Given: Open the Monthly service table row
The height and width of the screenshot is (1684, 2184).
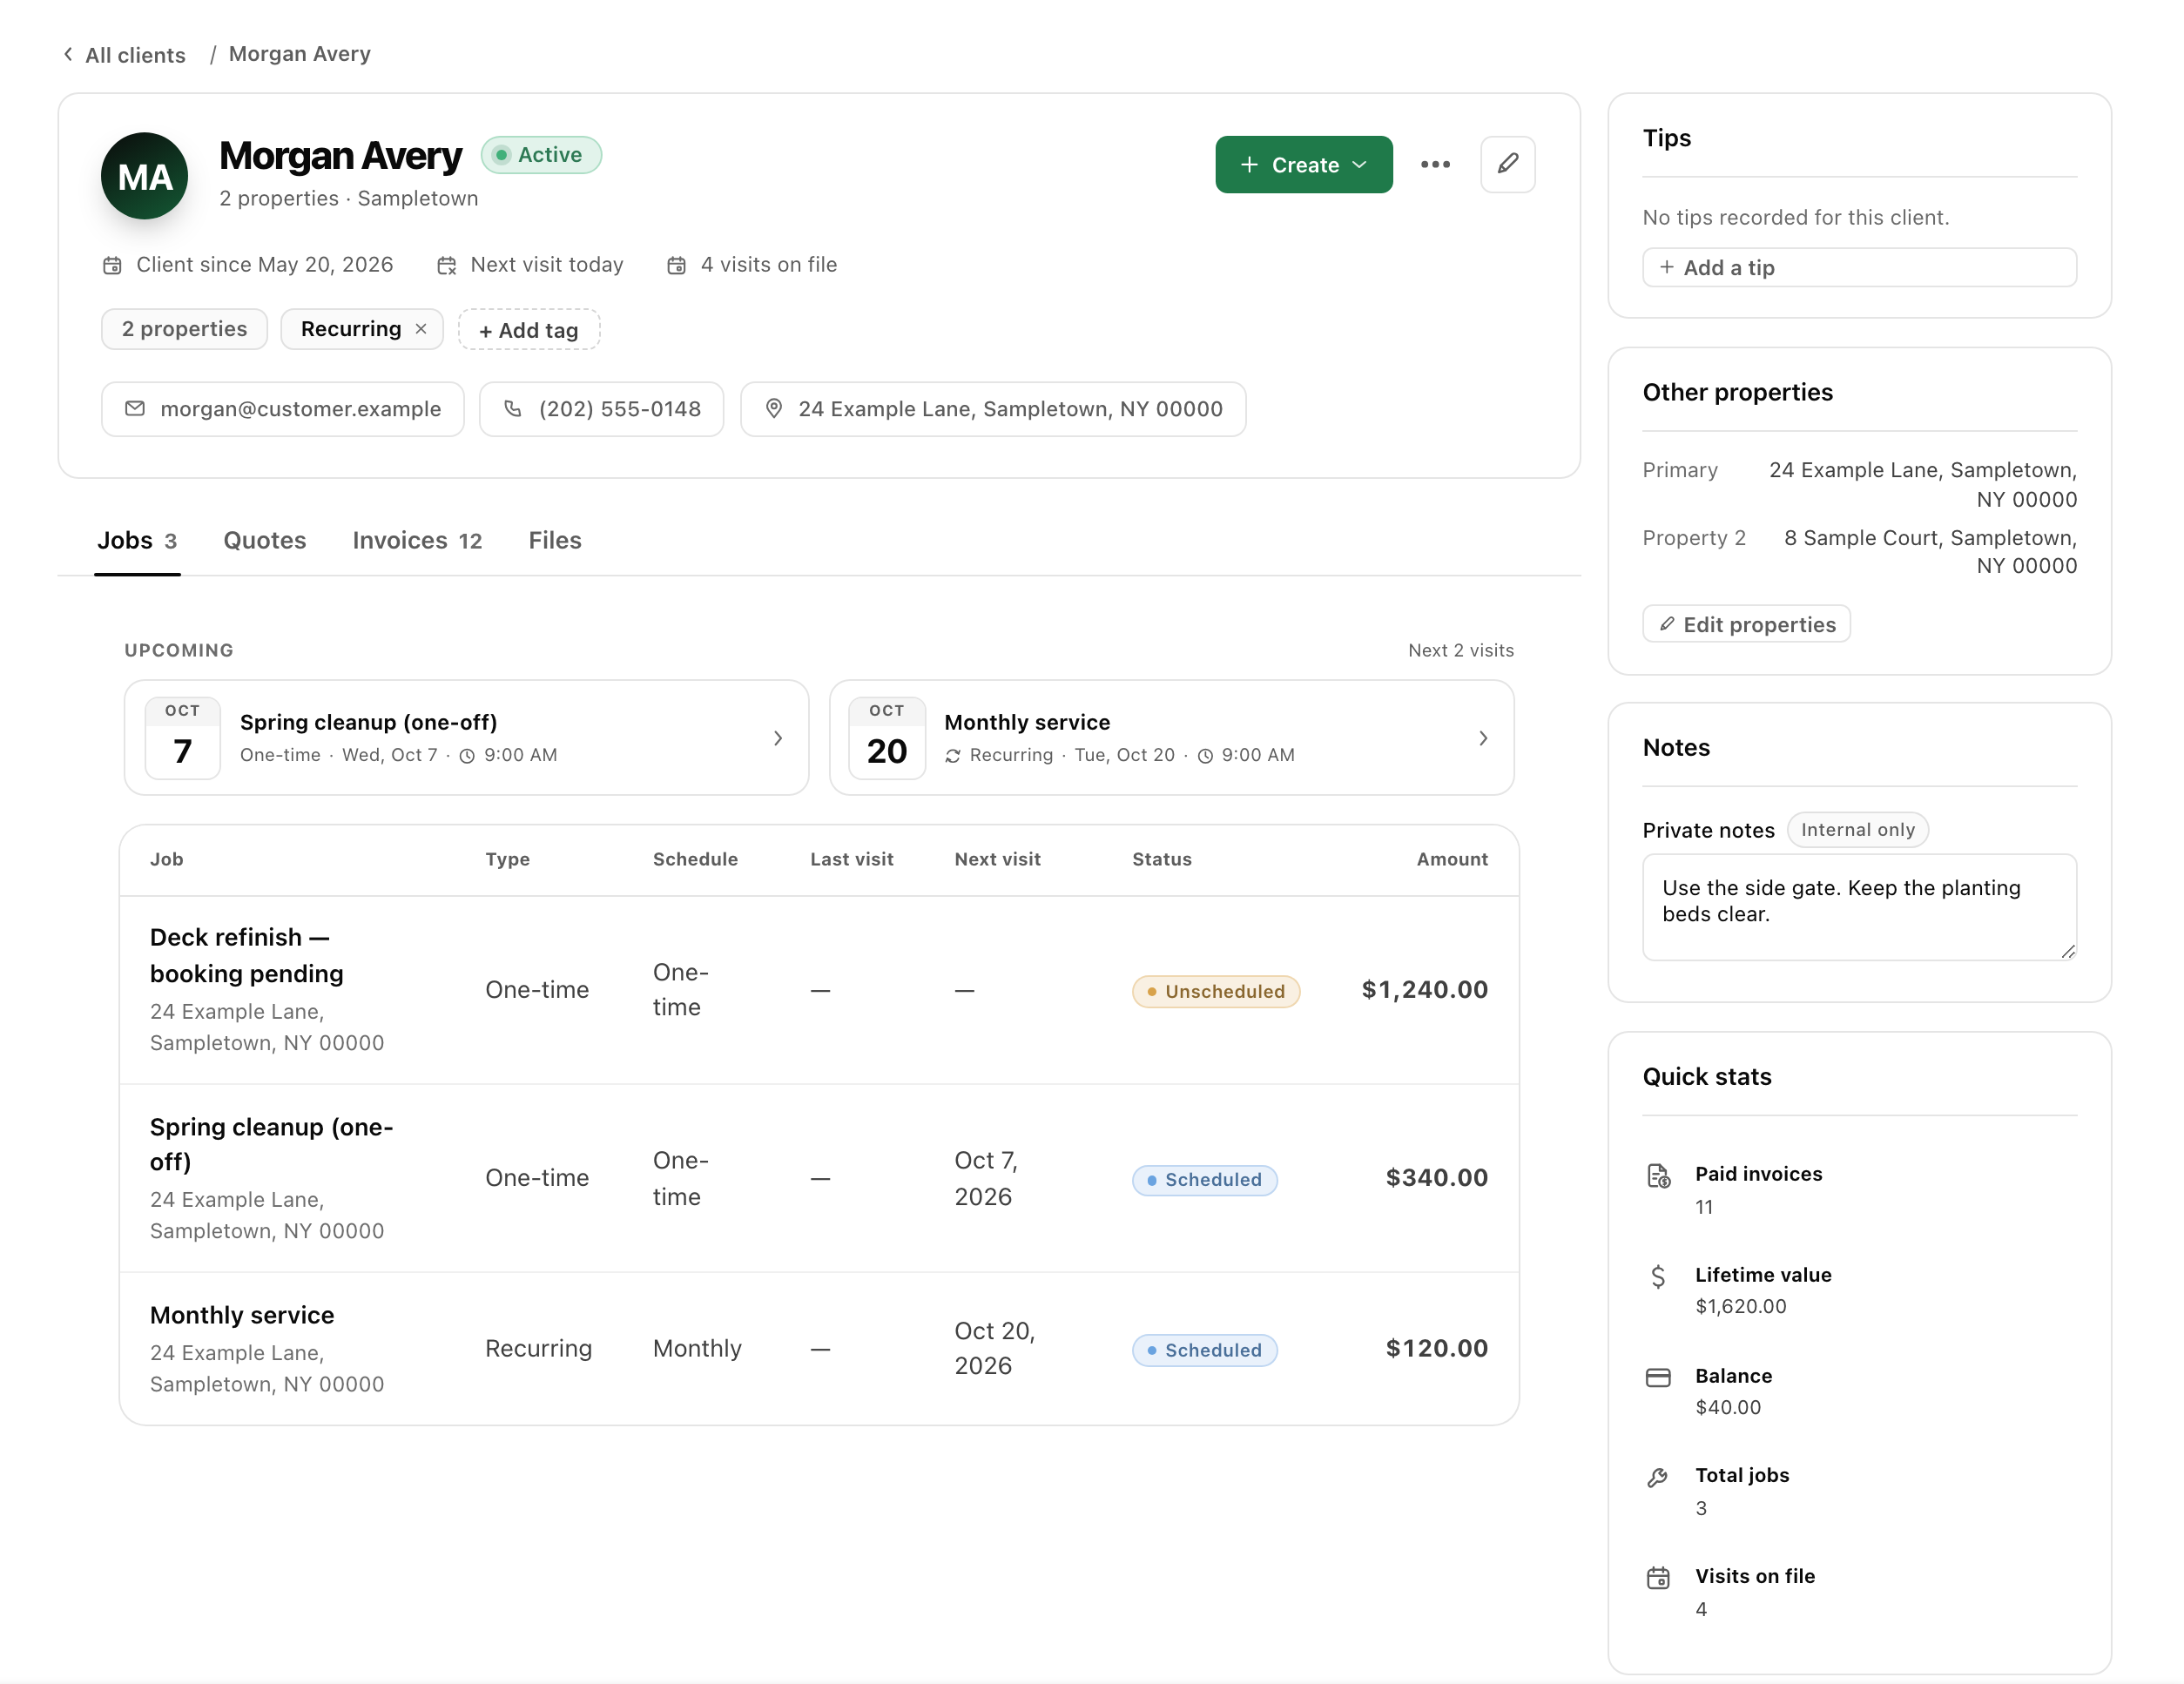Looking at the screenshot, I should tap(819, 1348).
